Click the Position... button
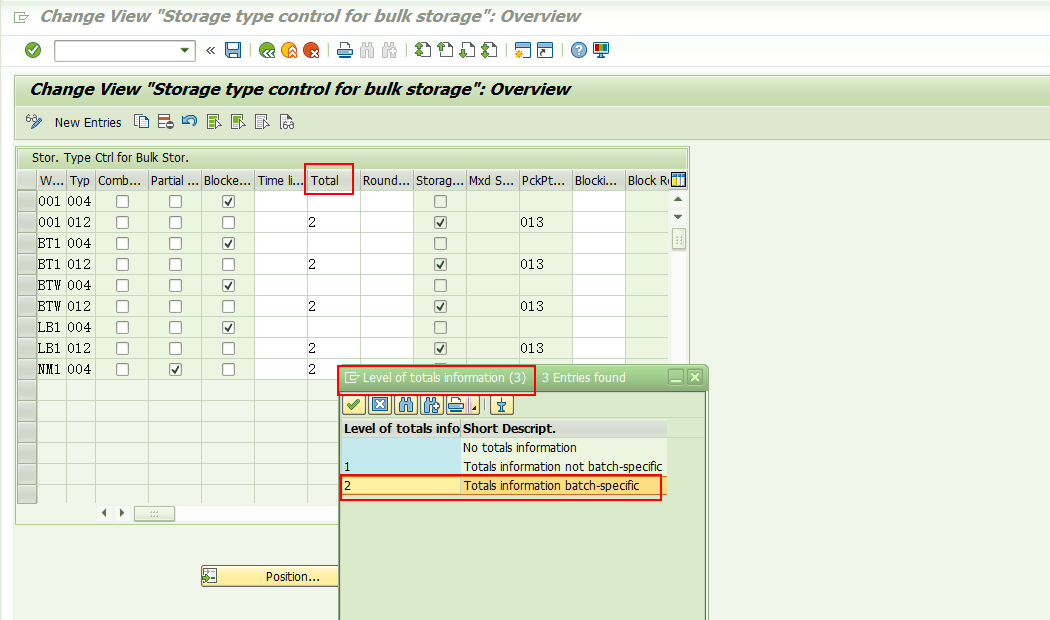The height and width of the screenshot is (620, 1050). (270, 576)
